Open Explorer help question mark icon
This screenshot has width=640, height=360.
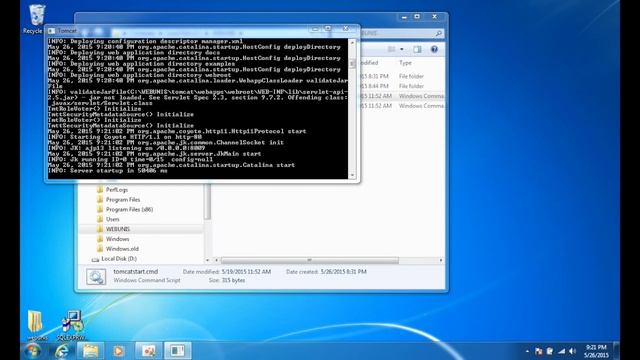pos(434,49)
